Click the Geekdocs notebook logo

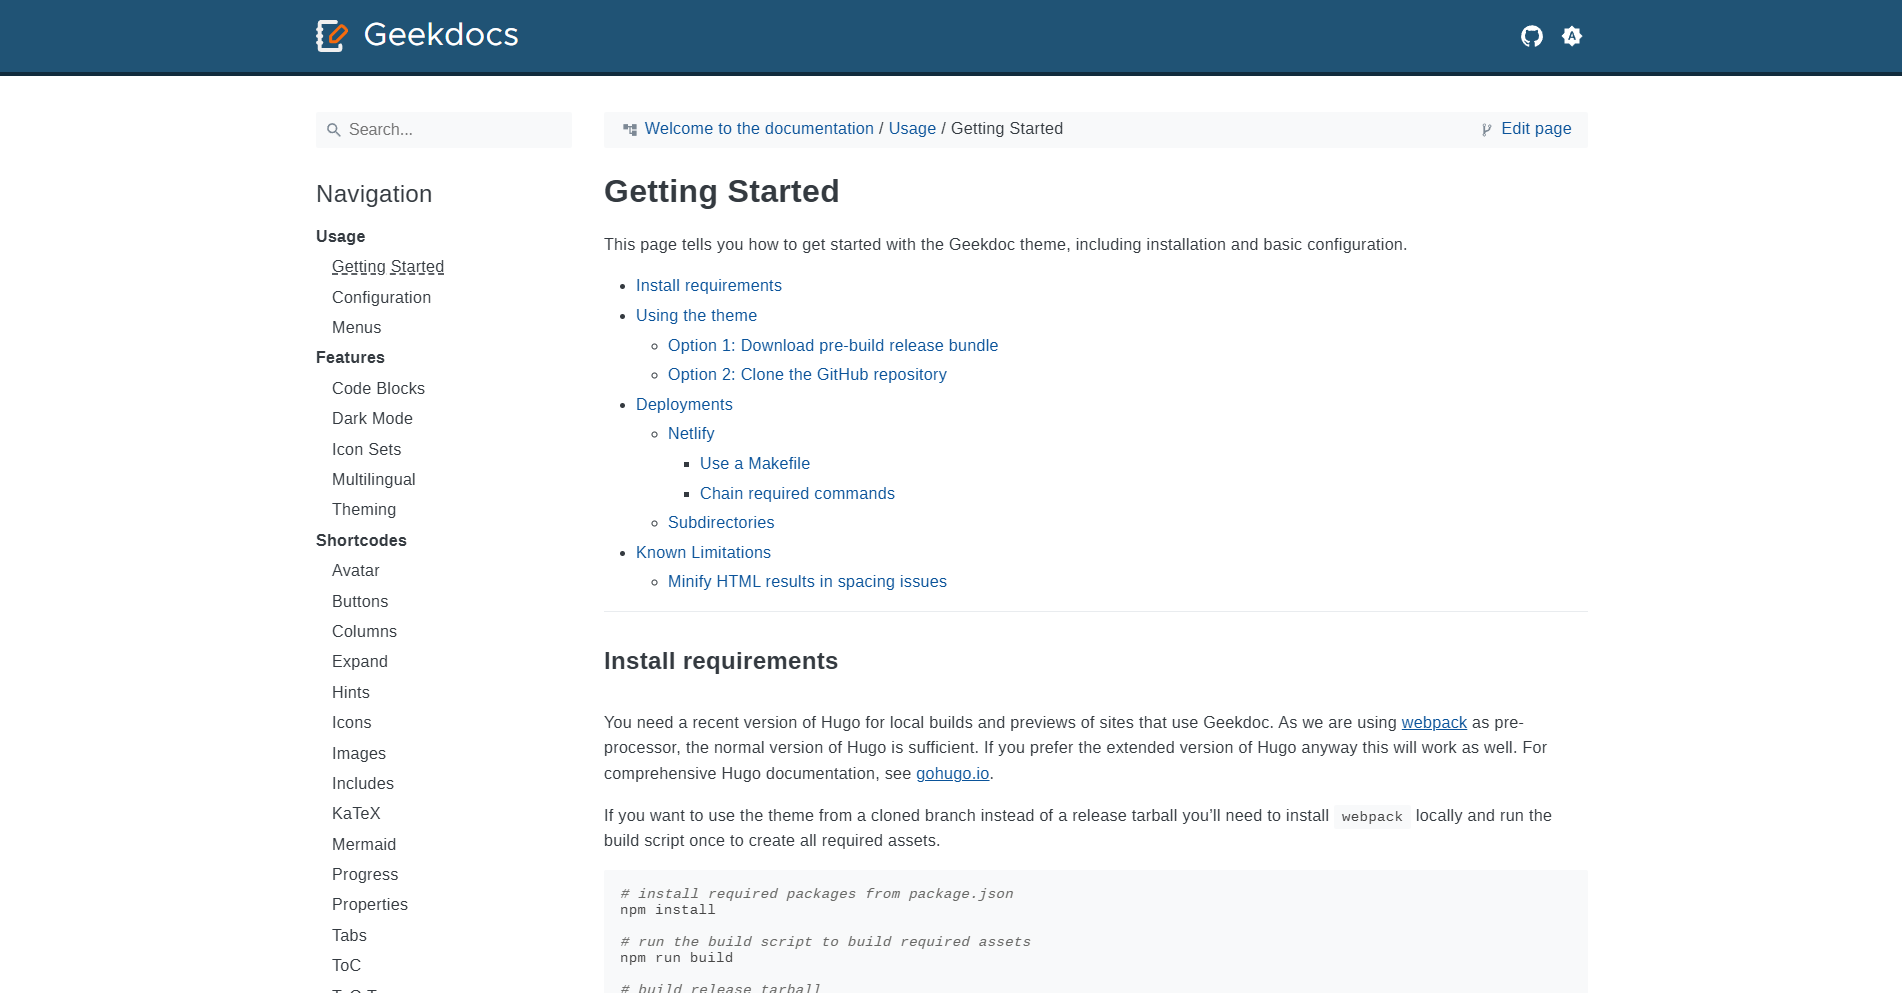click(332, 36)
